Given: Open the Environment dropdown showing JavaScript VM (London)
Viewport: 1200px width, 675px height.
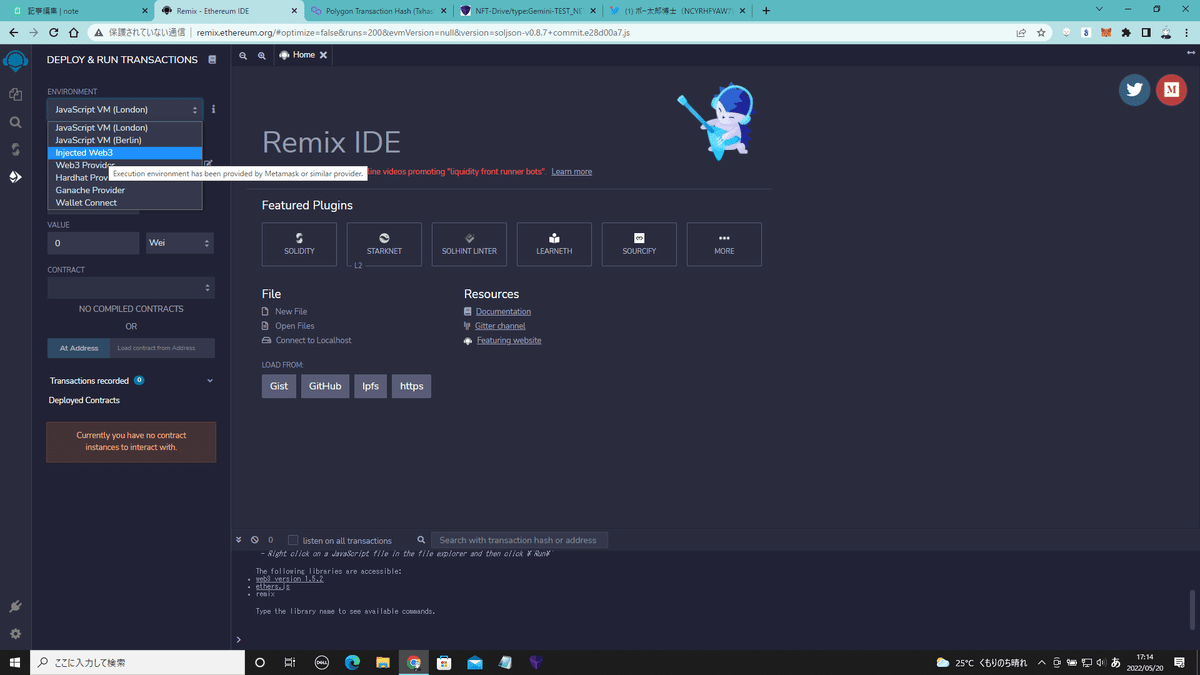Looking at the screenshot, I should pos(125,109).
